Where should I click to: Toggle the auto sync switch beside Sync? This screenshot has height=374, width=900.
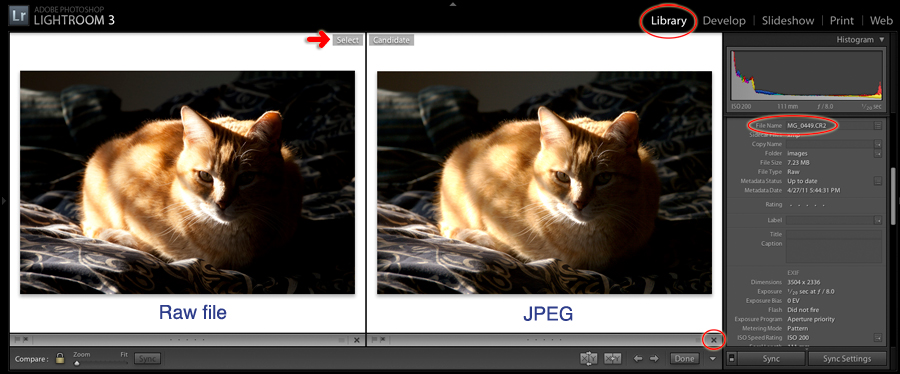pyautogui.click(x=731, y=359)
